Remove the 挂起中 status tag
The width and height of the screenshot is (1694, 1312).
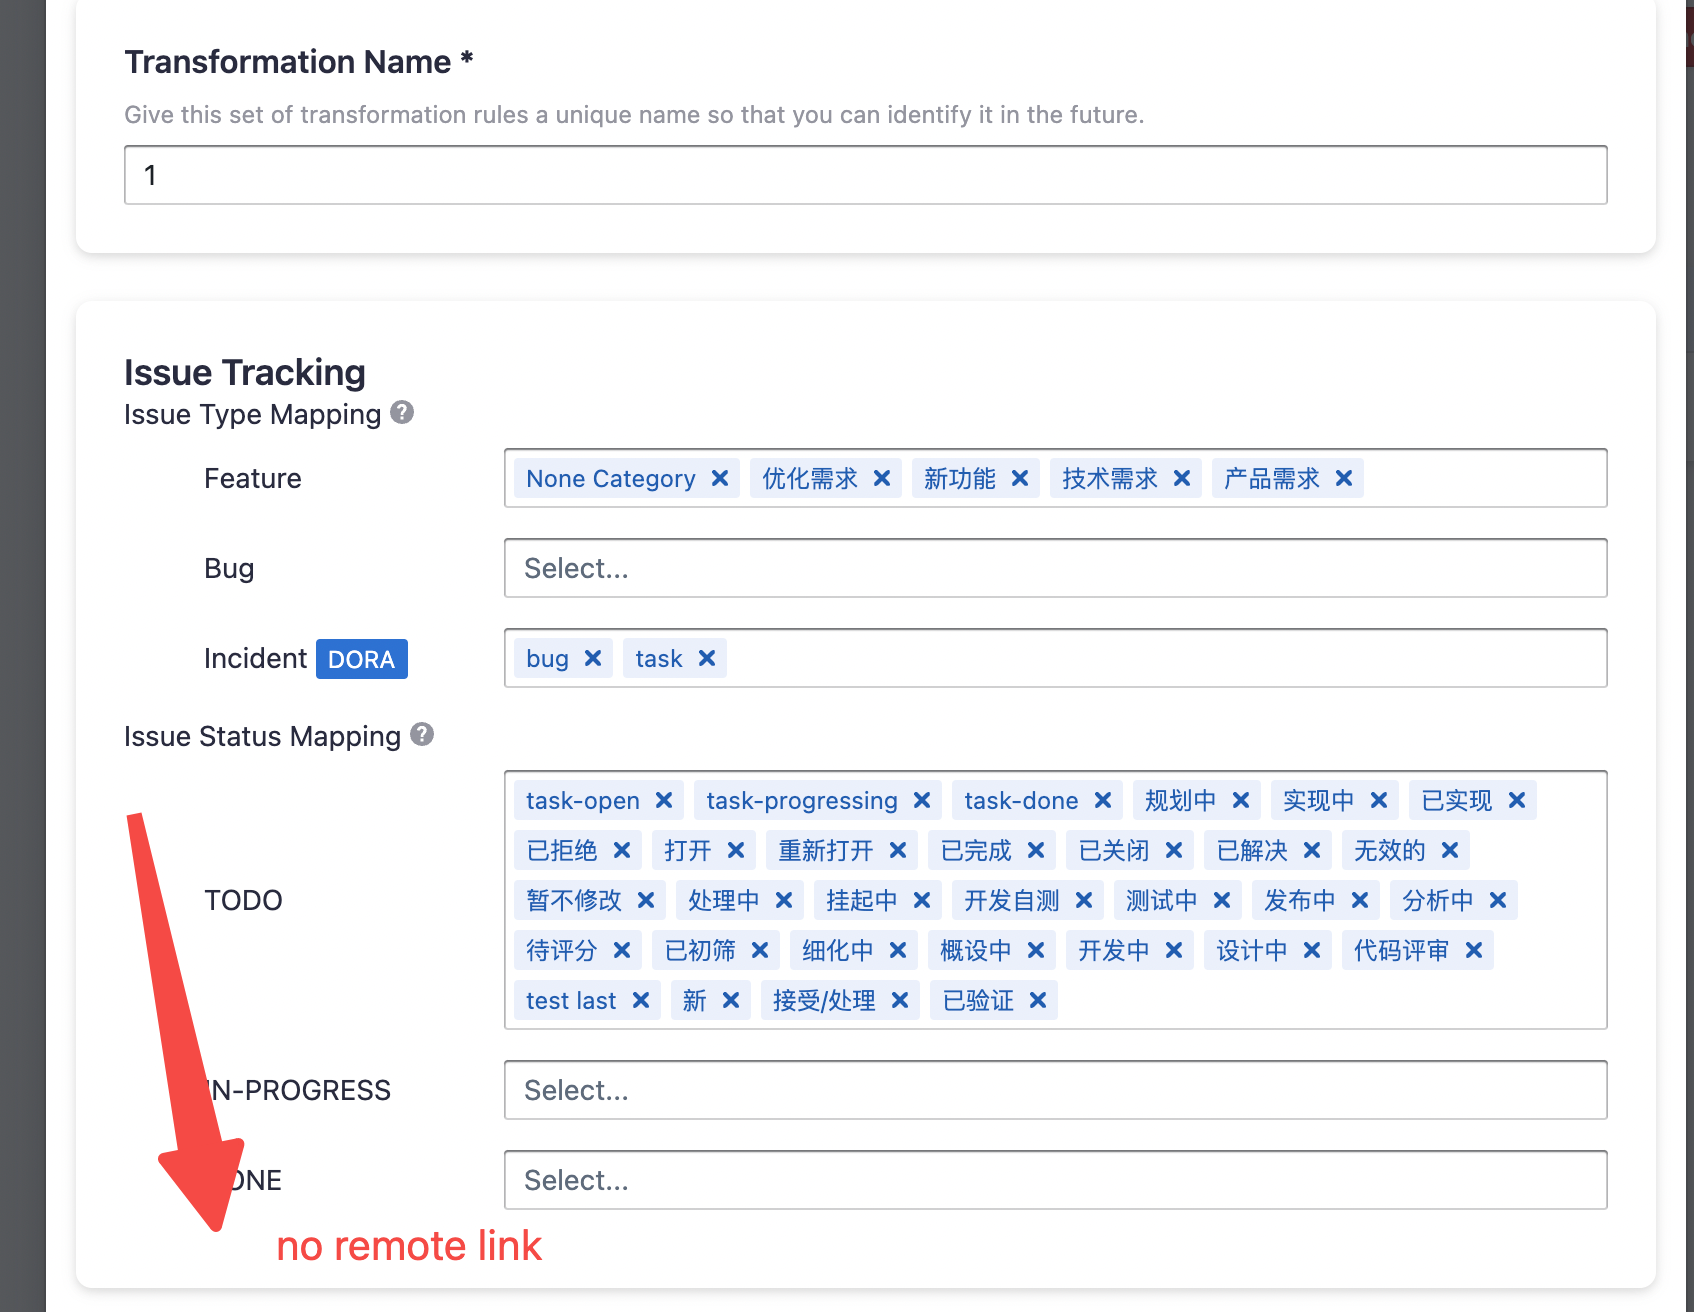922,900
